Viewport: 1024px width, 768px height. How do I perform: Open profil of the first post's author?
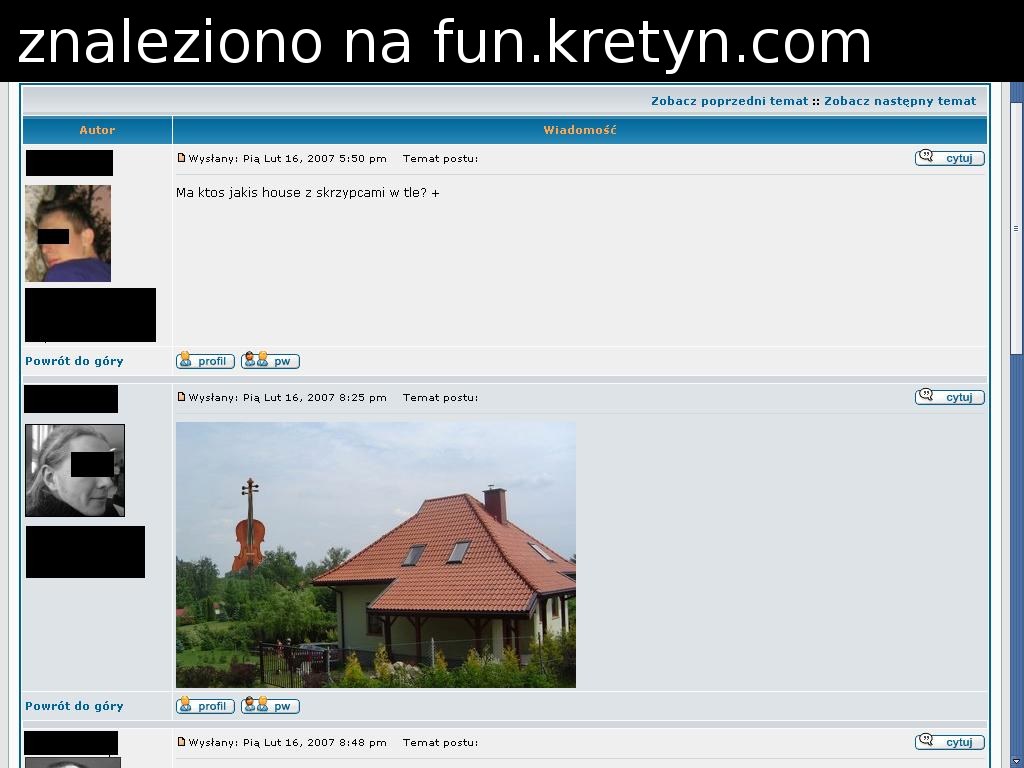coord(205,361)
